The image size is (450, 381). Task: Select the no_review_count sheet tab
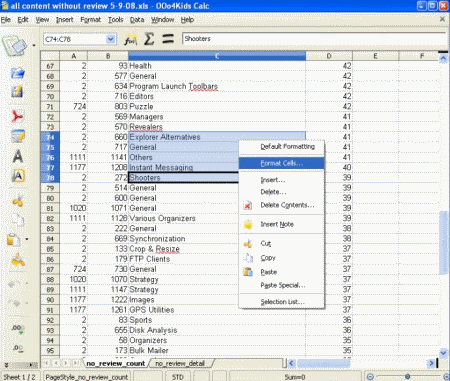click(x=116, y=363)
